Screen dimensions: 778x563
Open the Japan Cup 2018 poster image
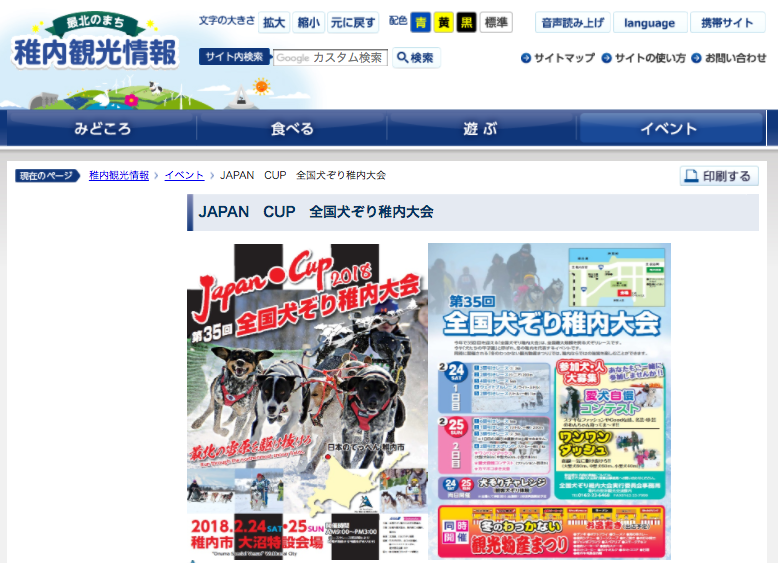(x=307, y=402)
